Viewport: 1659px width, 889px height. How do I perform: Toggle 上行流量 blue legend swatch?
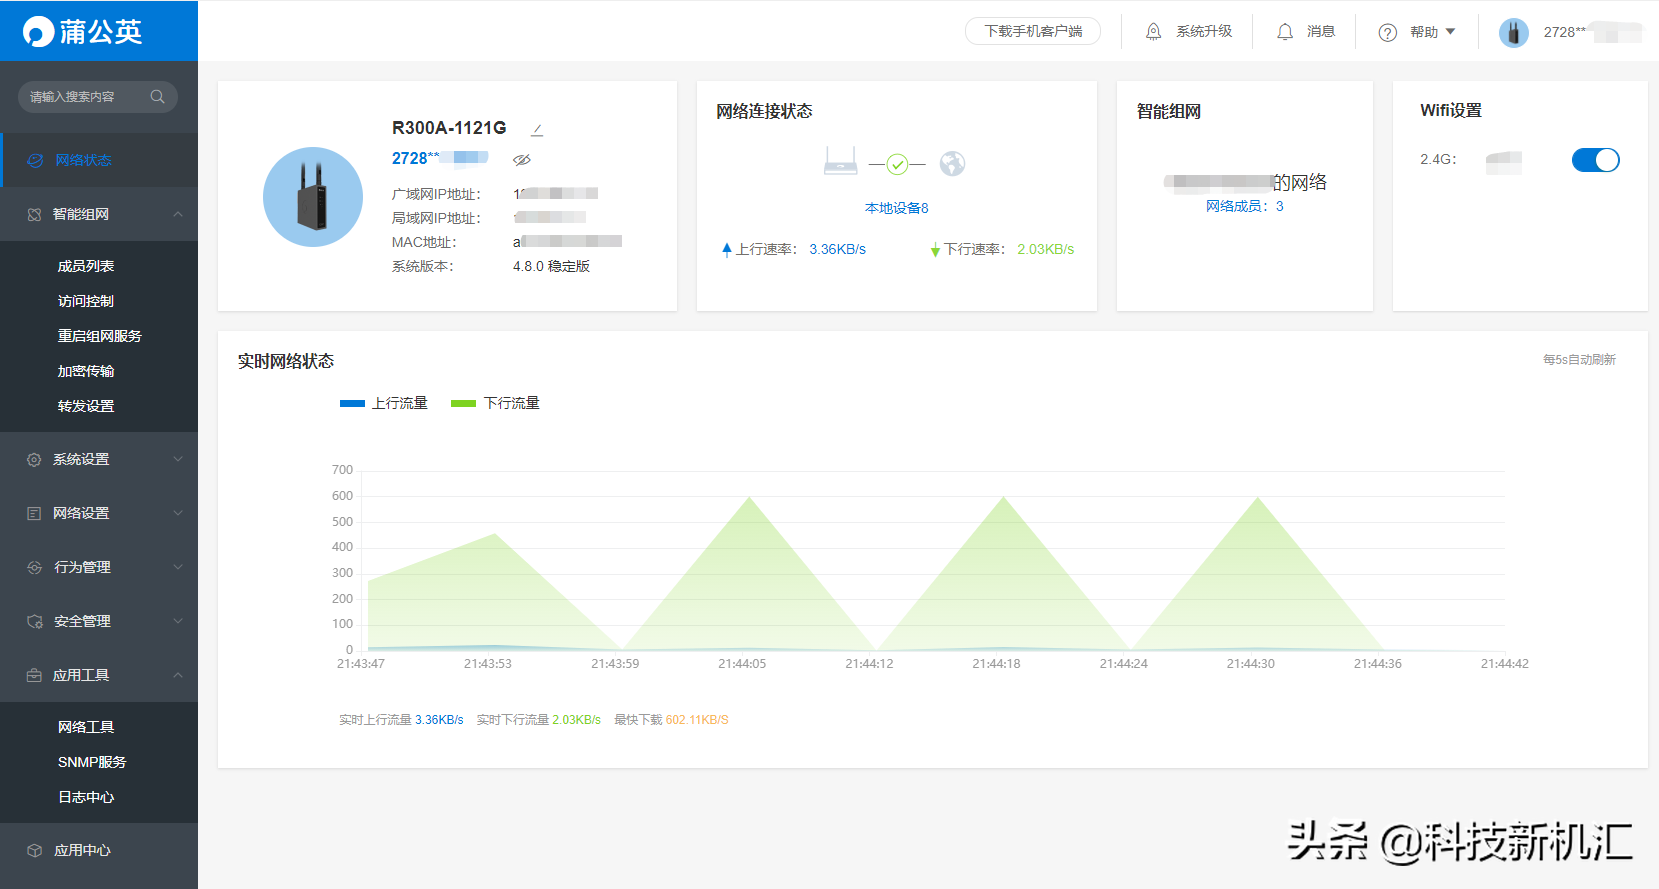click(353, 403)
